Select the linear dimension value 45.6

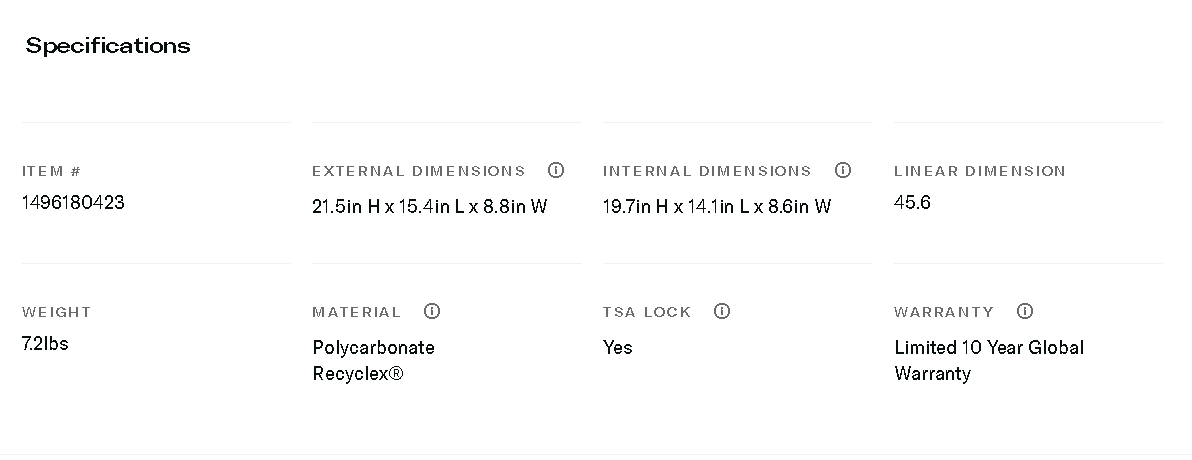click(912, 203)
